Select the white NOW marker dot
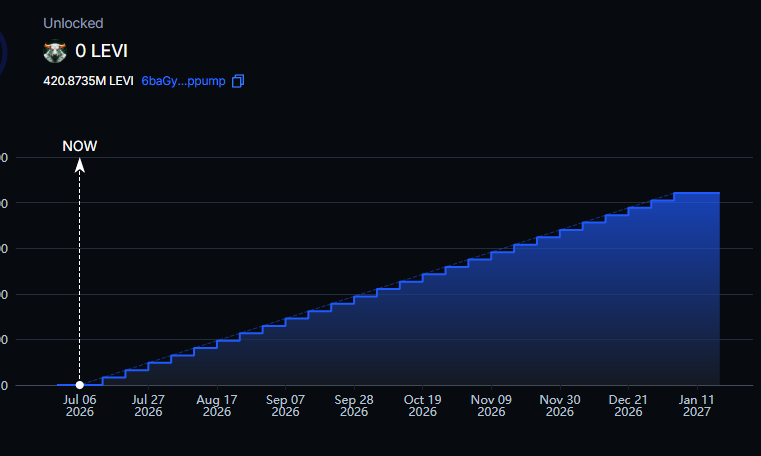The width and height of the screenshot is (761, 456). [80, 385]
